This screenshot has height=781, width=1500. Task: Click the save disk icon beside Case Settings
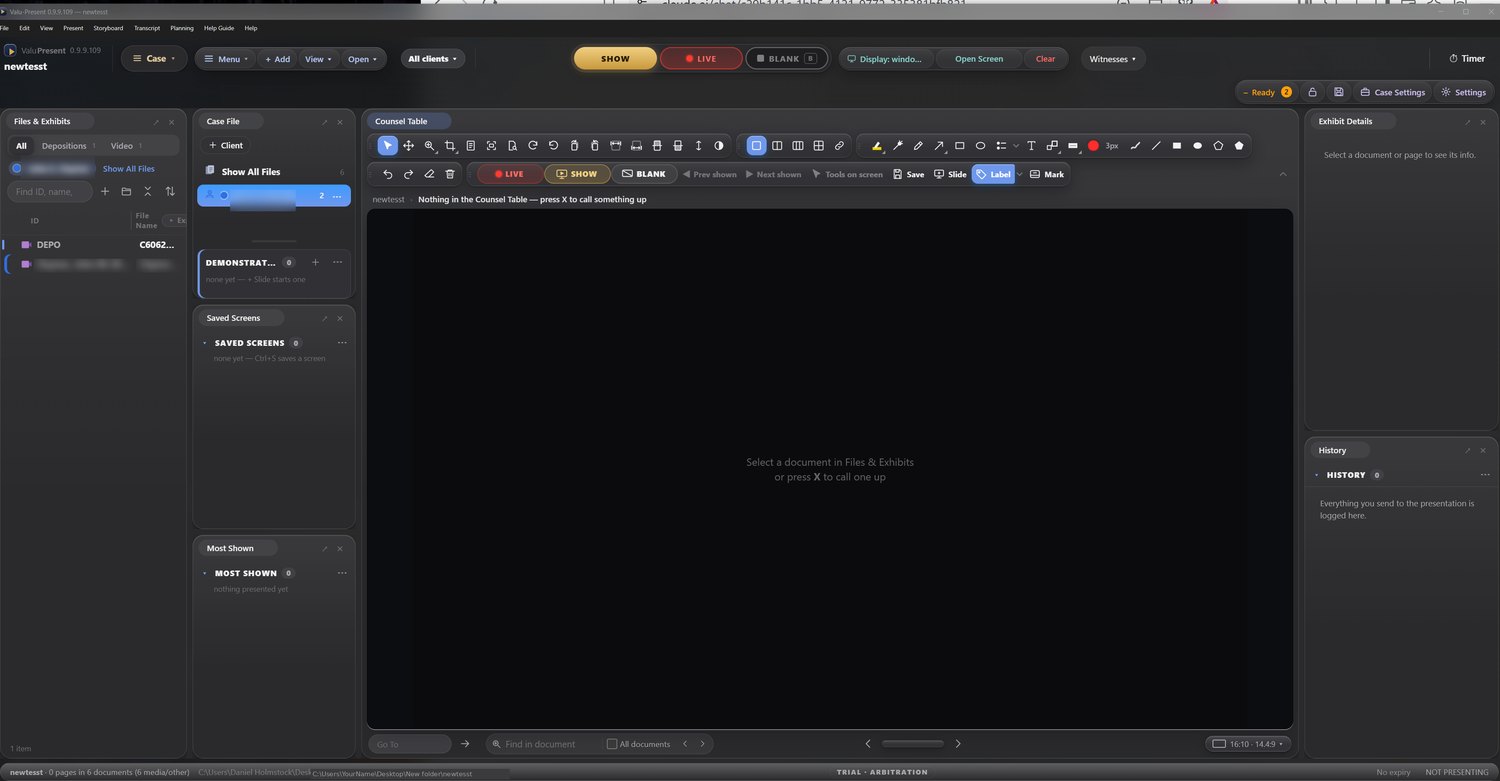click(x=1339, y=92)
